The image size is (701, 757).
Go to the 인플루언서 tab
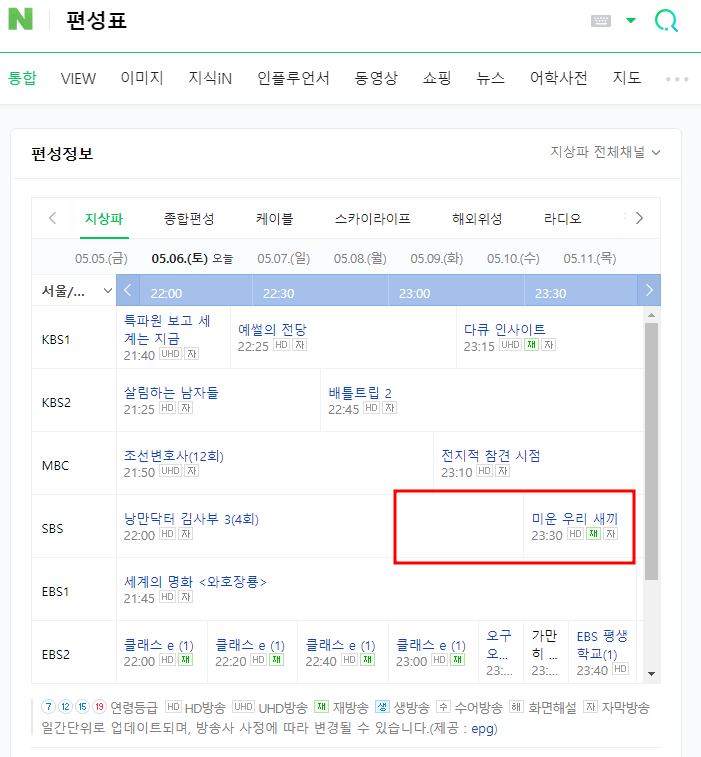pos(293,78)
